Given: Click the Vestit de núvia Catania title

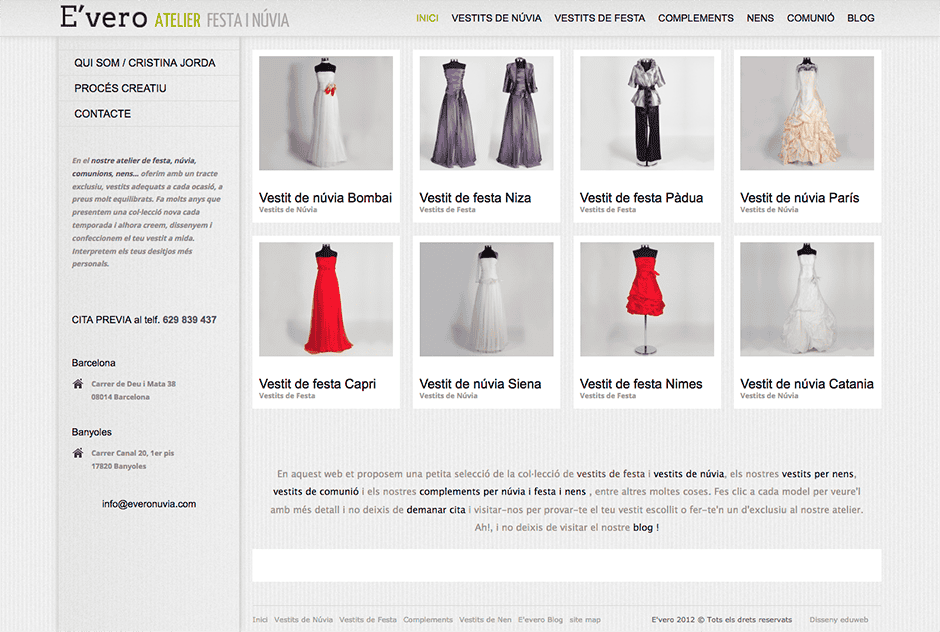Looking at the screenshot, I should point(806,384).
